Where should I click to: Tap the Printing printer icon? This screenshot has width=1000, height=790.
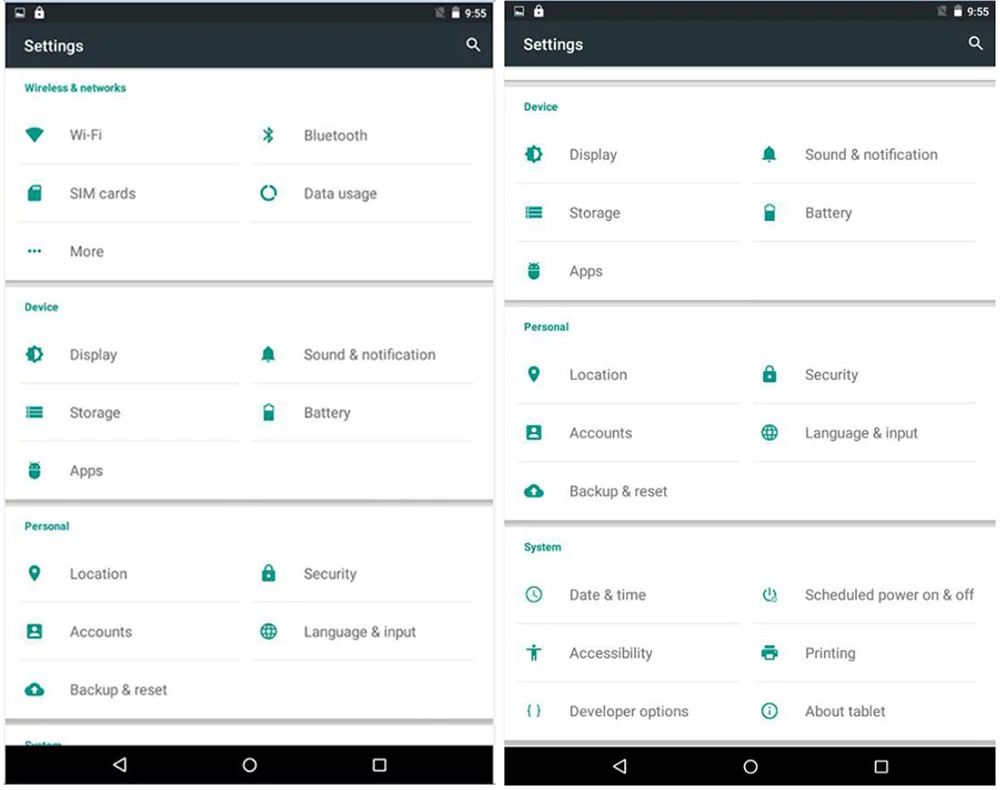[770, 653]
